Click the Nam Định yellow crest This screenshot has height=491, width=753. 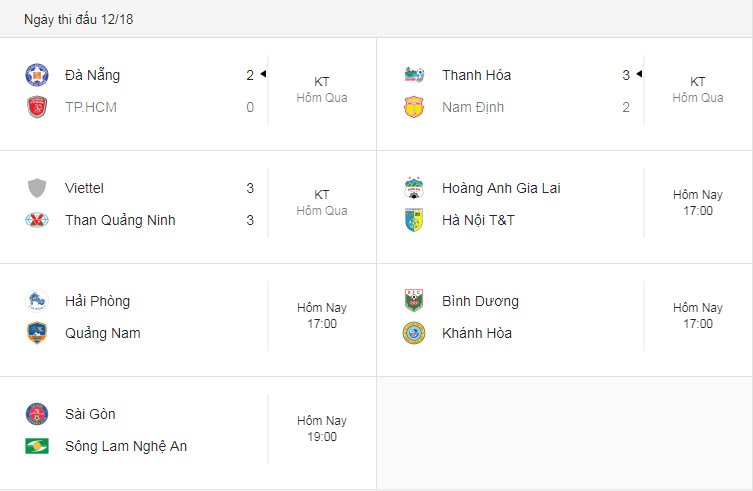coord(414,107)
